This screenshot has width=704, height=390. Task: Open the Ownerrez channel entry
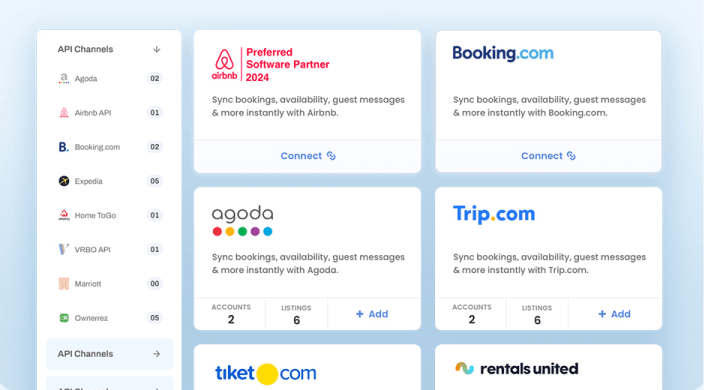pyautogui.click(x=110, y=318)
